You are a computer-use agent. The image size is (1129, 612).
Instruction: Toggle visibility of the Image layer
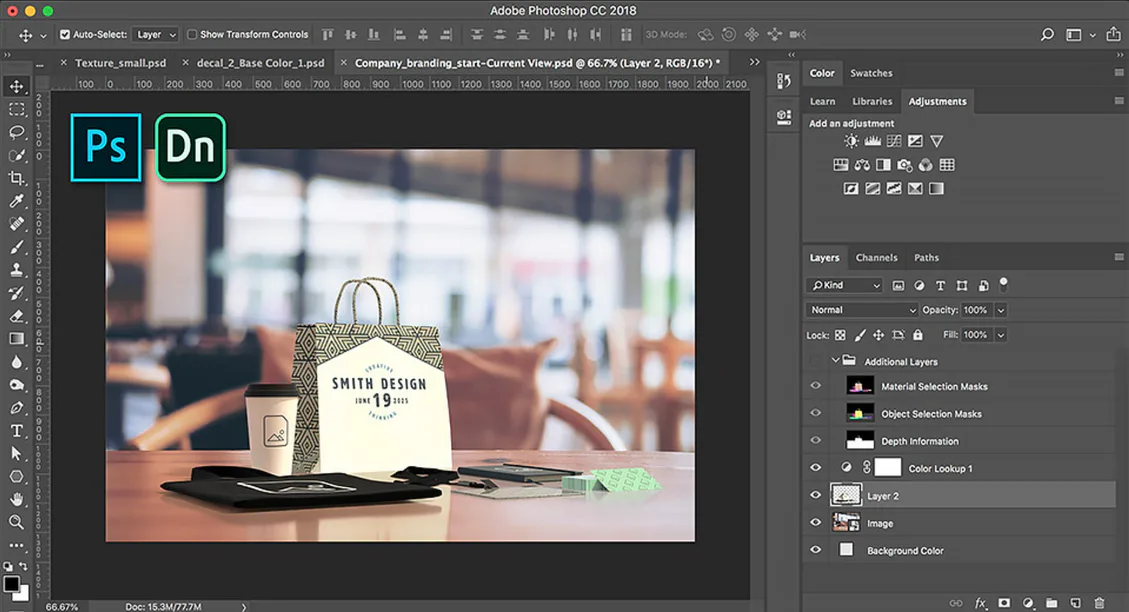coord(815,522)
